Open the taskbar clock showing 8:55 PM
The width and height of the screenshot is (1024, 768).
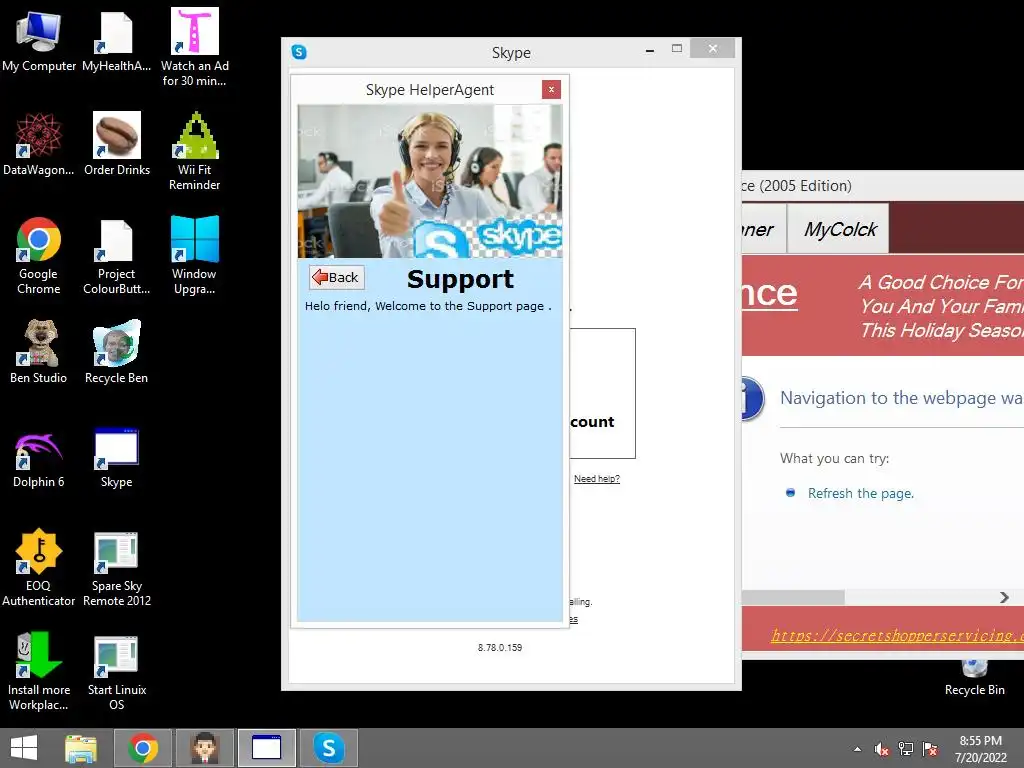[x=980, y=748]
